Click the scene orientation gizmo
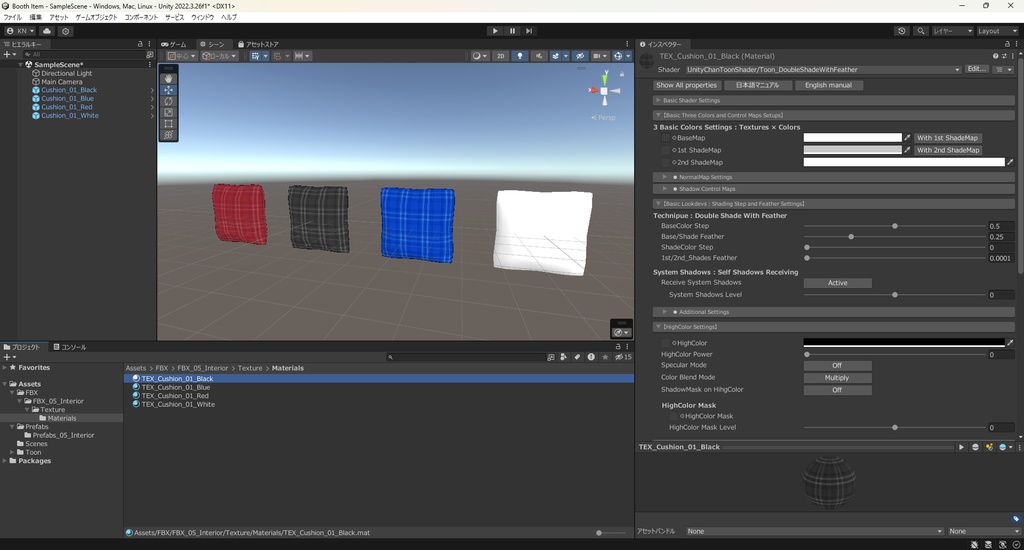1024x550 pixels. (x=604, y=90)
